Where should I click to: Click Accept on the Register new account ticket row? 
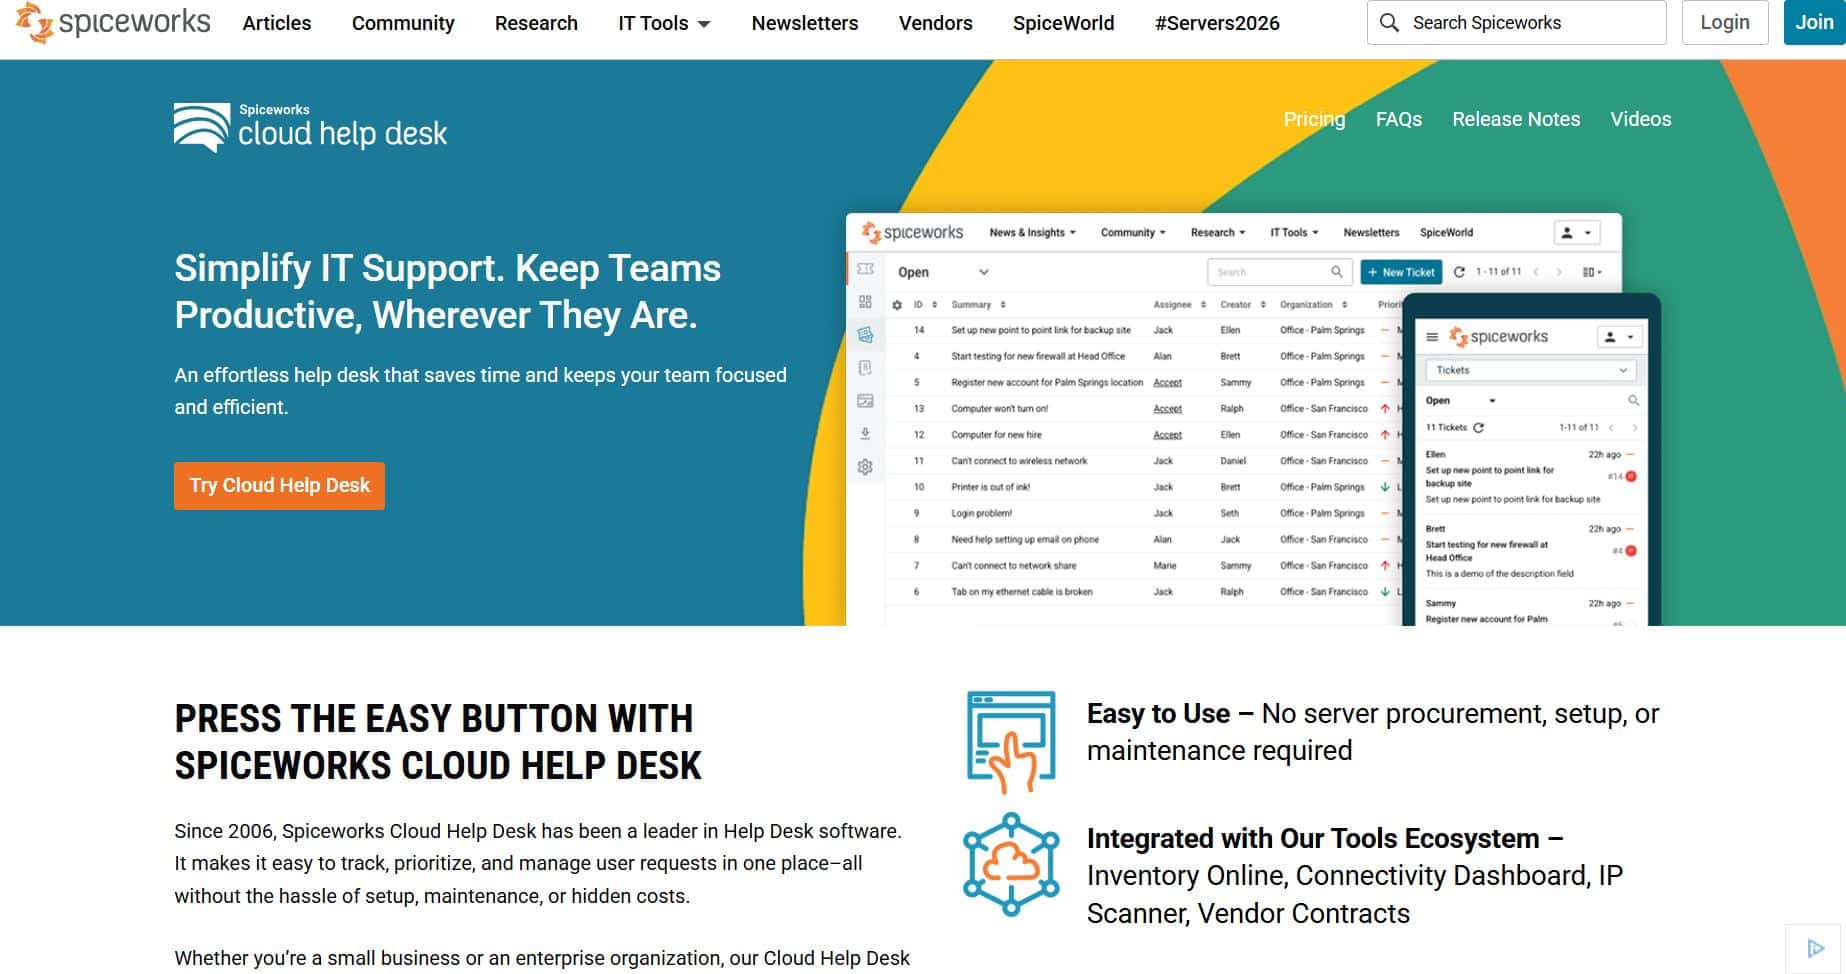click(x=1167, y=383)
